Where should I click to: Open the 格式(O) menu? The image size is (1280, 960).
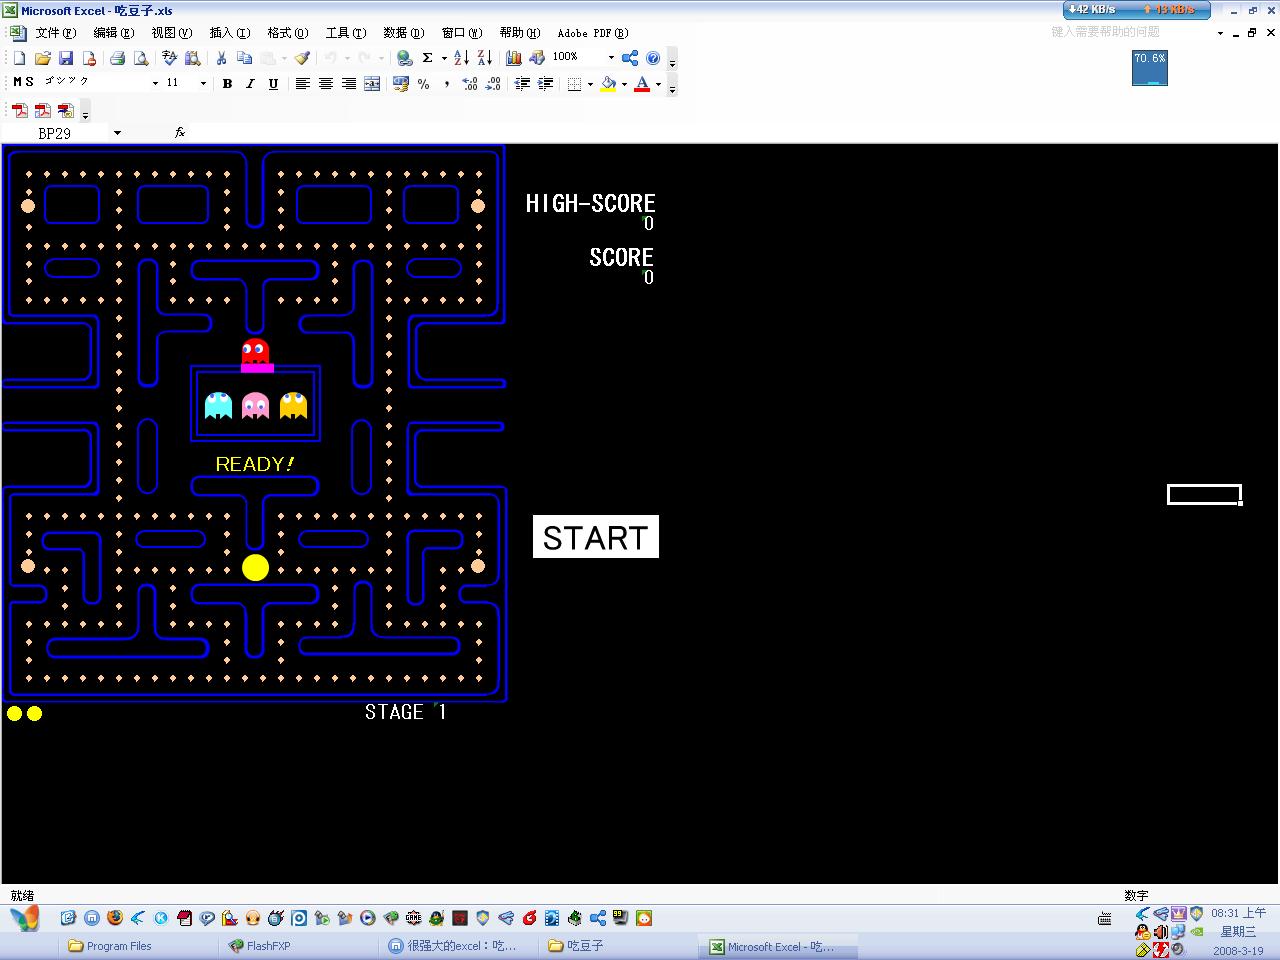pos(287,33)
